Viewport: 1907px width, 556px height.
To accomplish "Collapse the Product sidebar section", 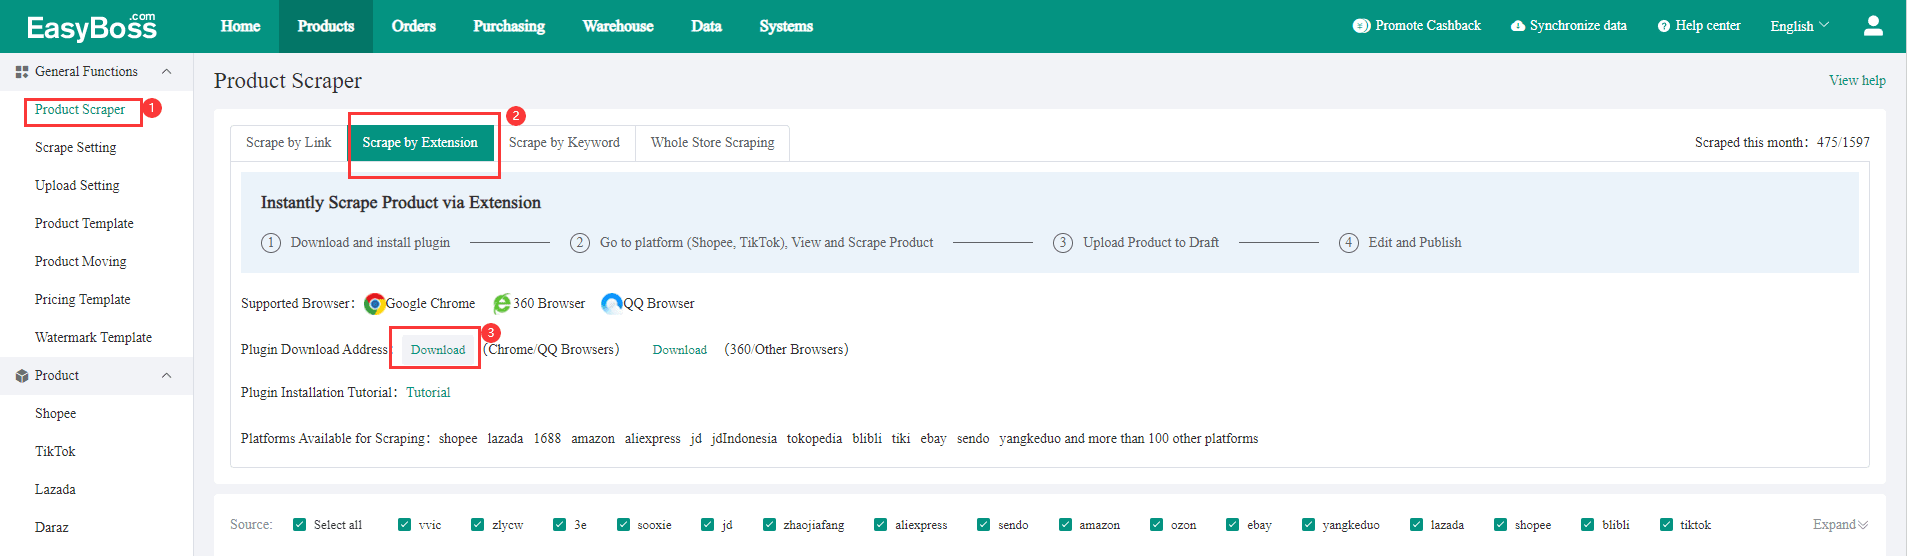I will (x=166, y=376).
